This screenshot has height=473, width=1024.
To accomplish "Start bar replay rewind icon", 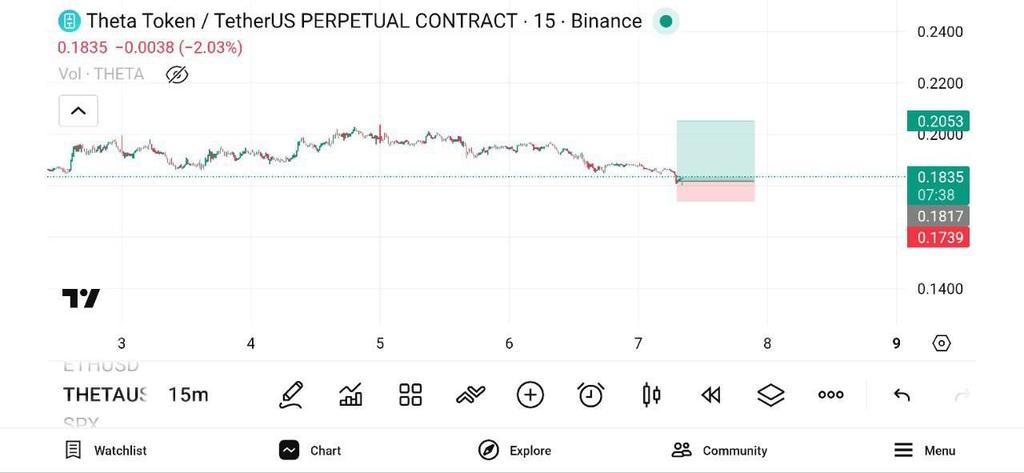I will [x=711, y=395].
